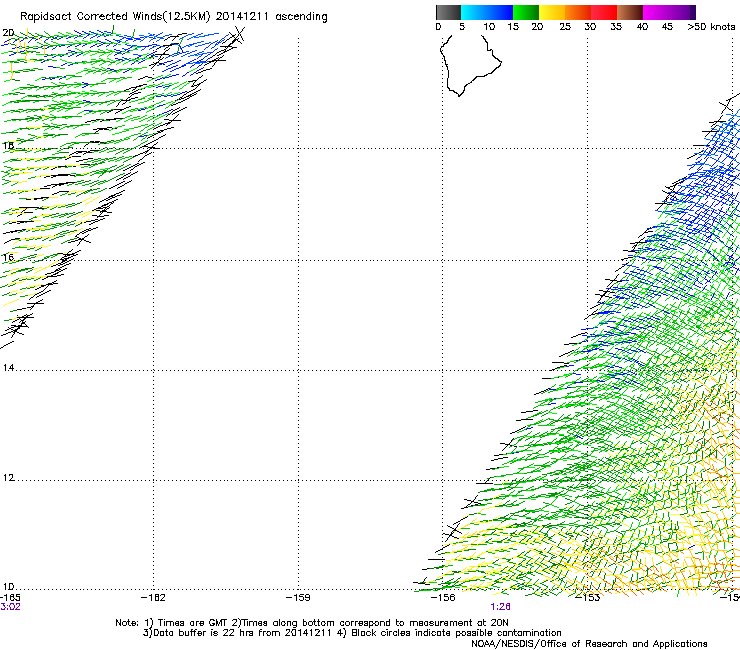Image resolution: width=740 pixels, height=650 pixels.
Task: Click the latitude axis label '18'
Action: coord(8,146)
